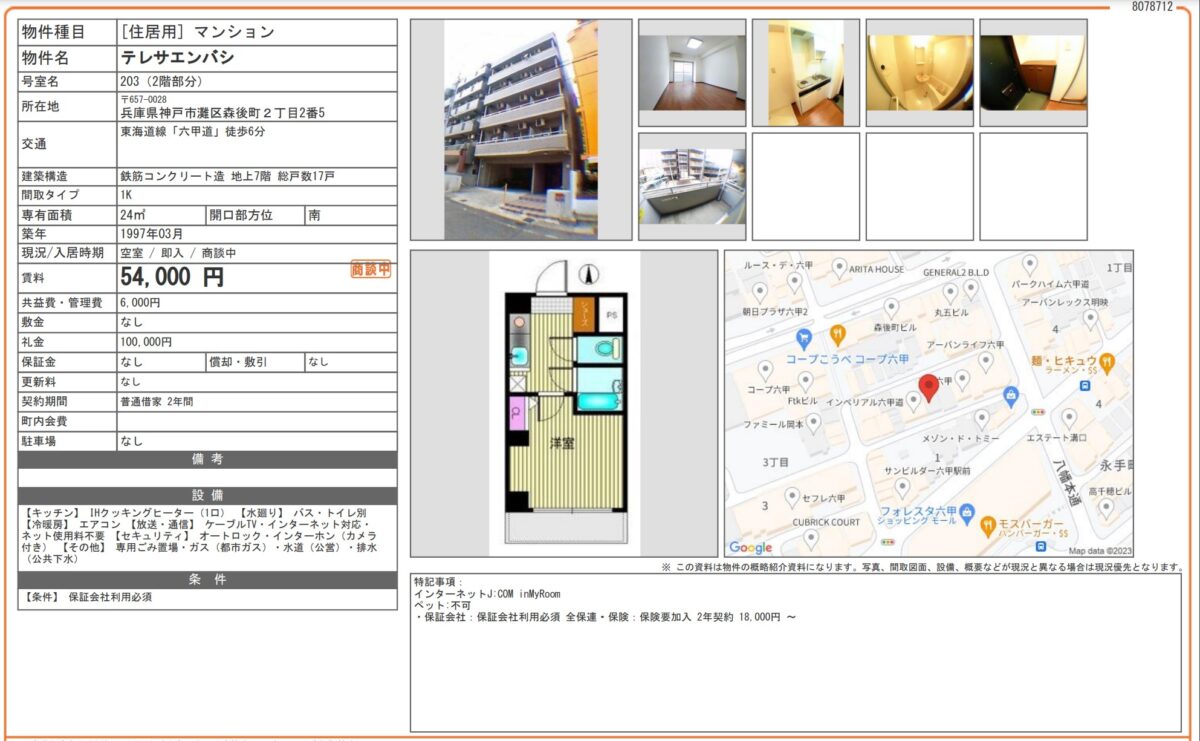
Task: Click the red location pin on map
Action: (x=928, y=388)
